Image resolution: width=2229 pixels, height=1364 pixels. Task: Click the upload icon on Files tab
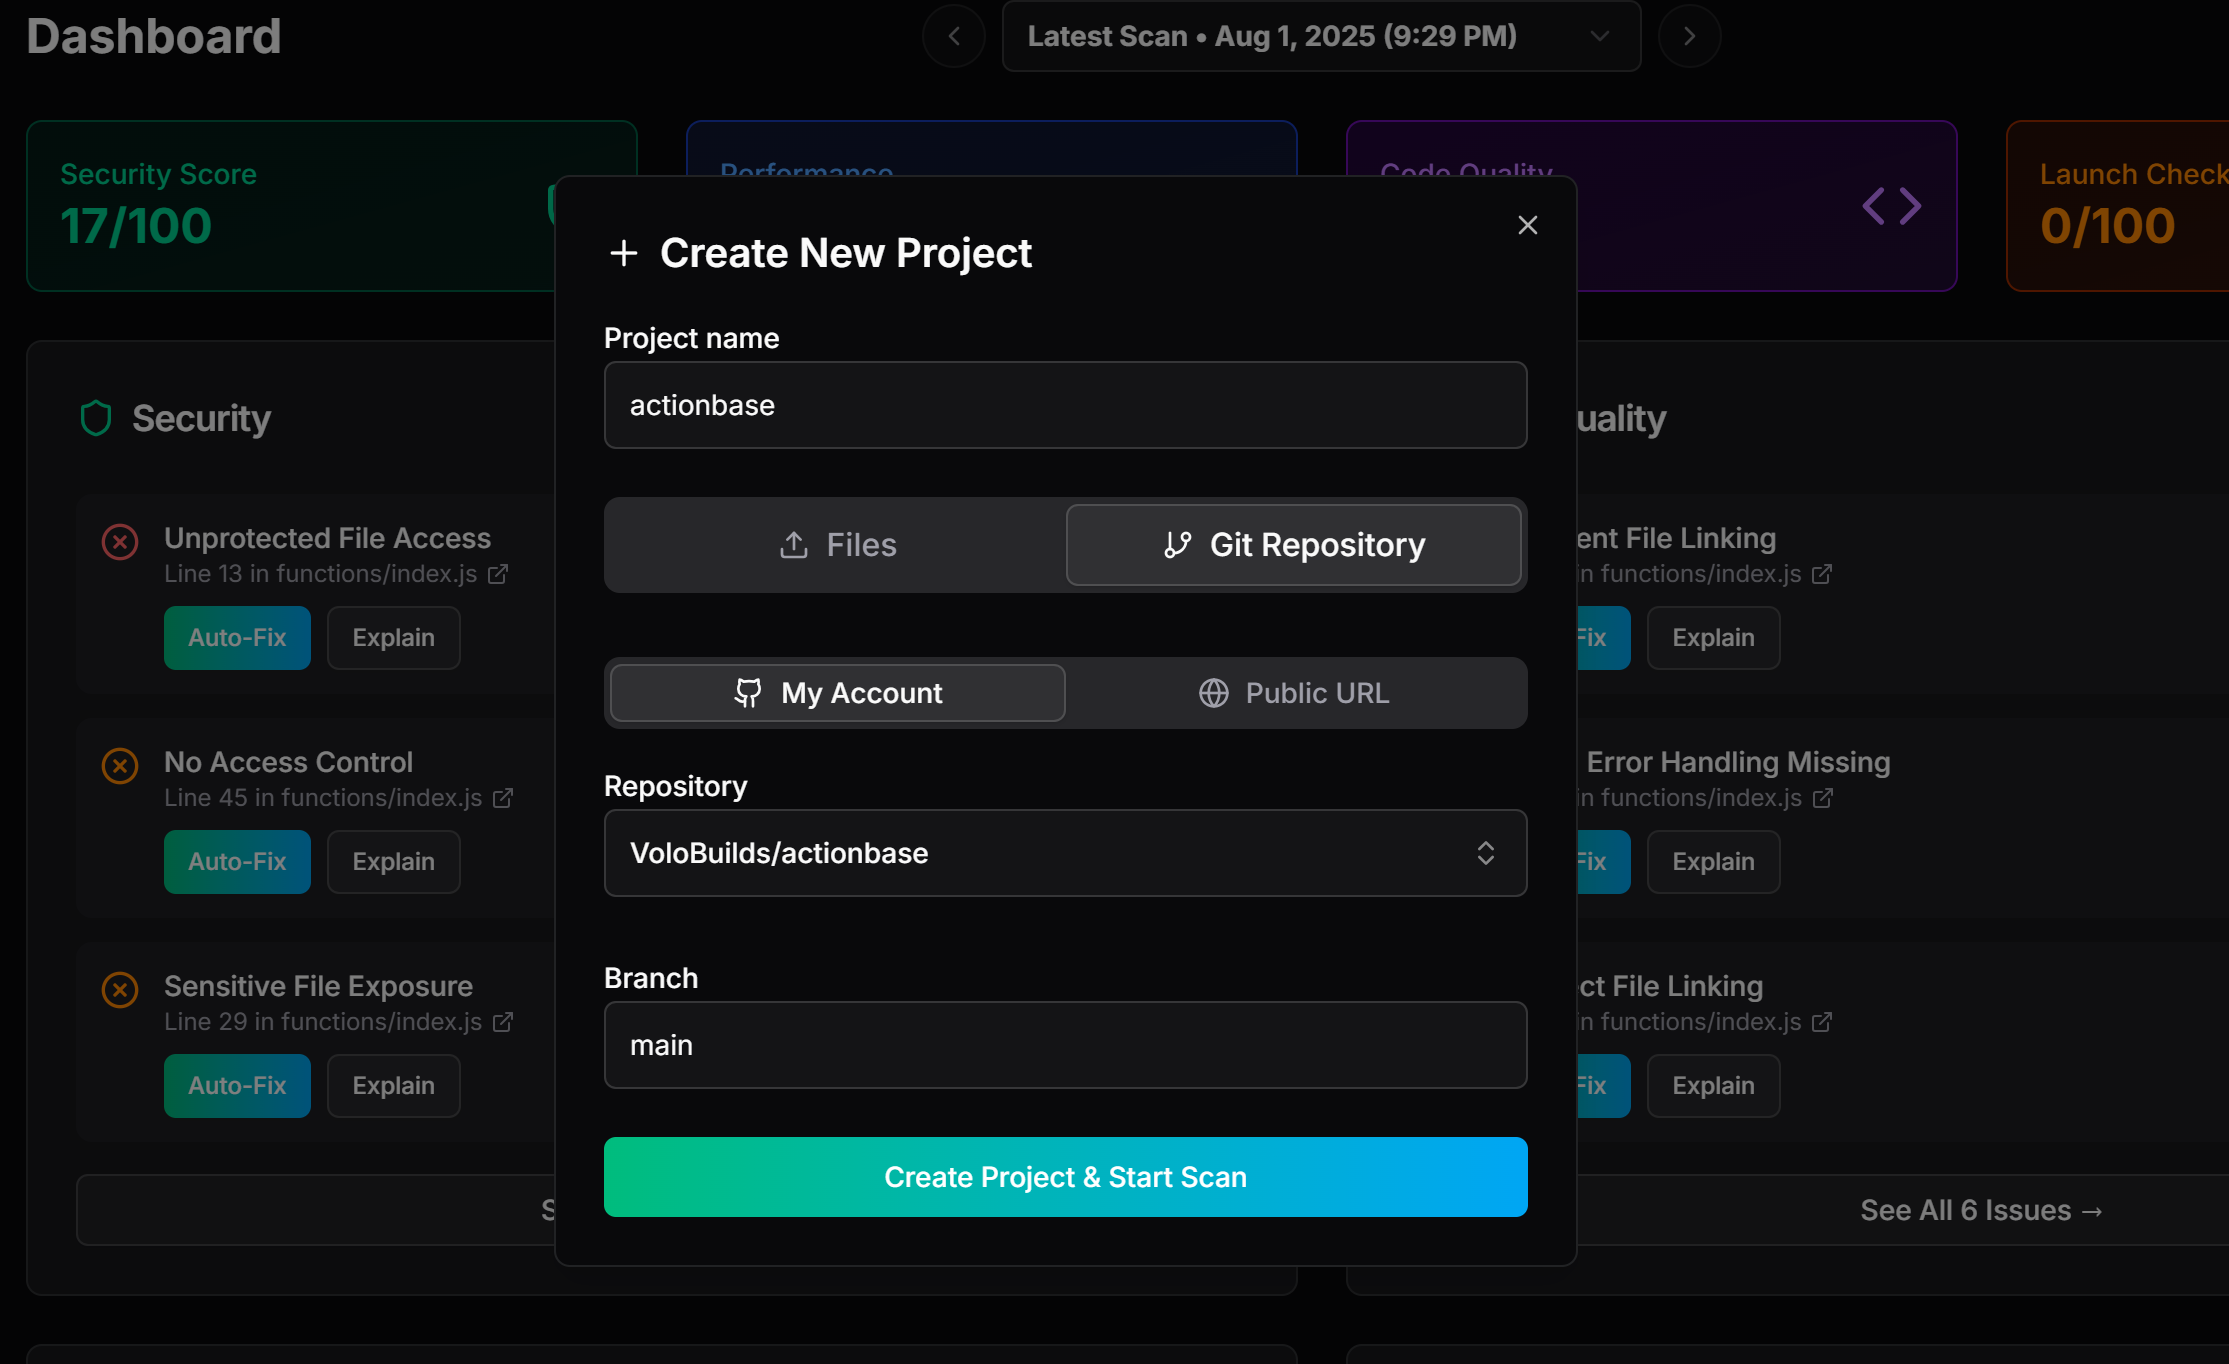pos(794,545)
